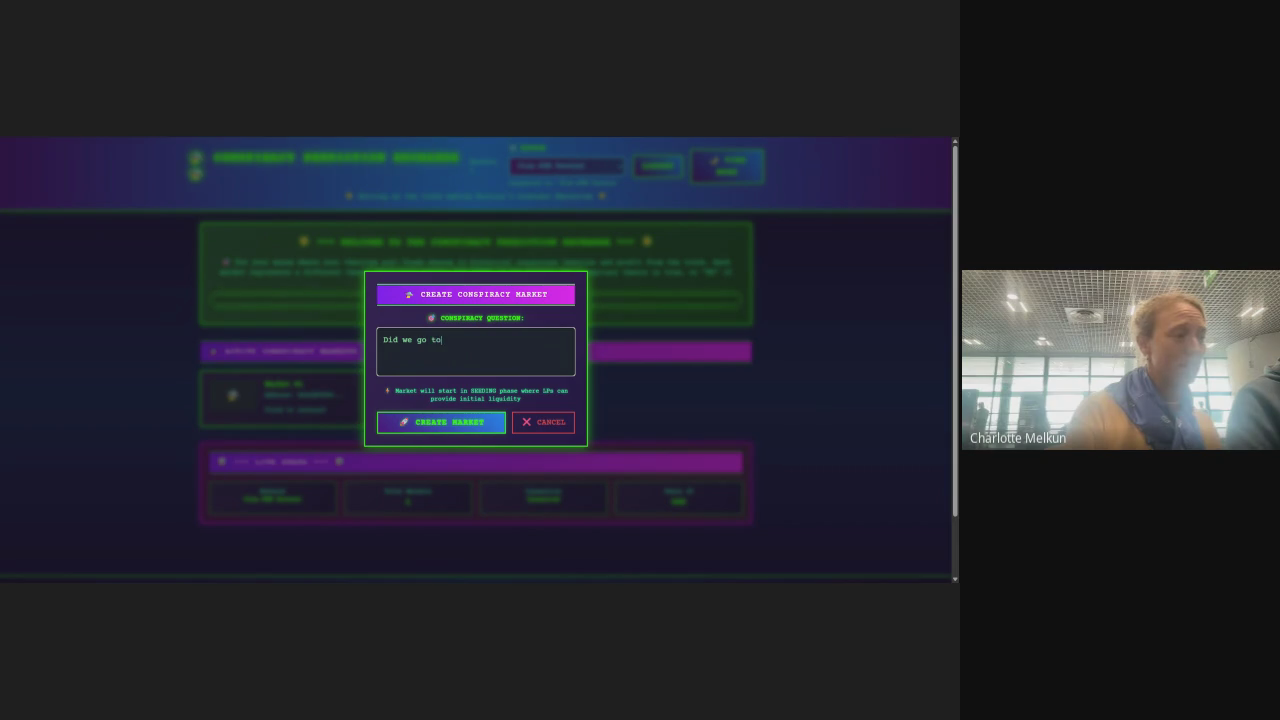
Task: Click the SEEDING phase notice text
Action: point(476,394)
